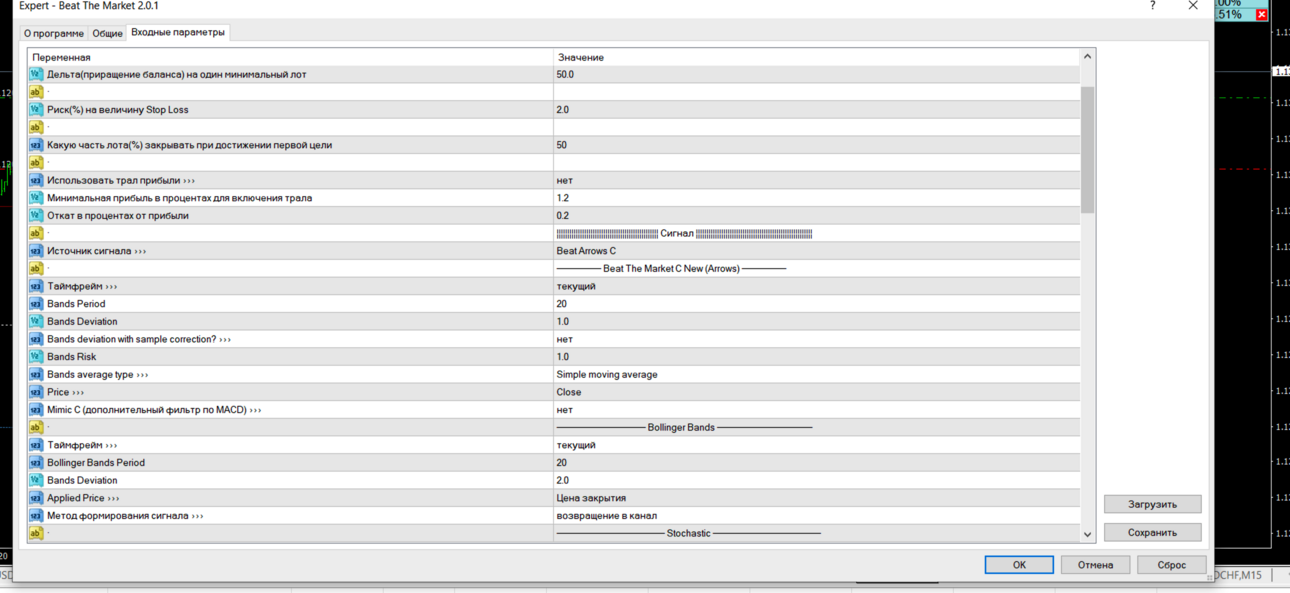Click the icon beside 'Bands average type'
Screen dimensions: 1290x593
[x=36, y=374]
